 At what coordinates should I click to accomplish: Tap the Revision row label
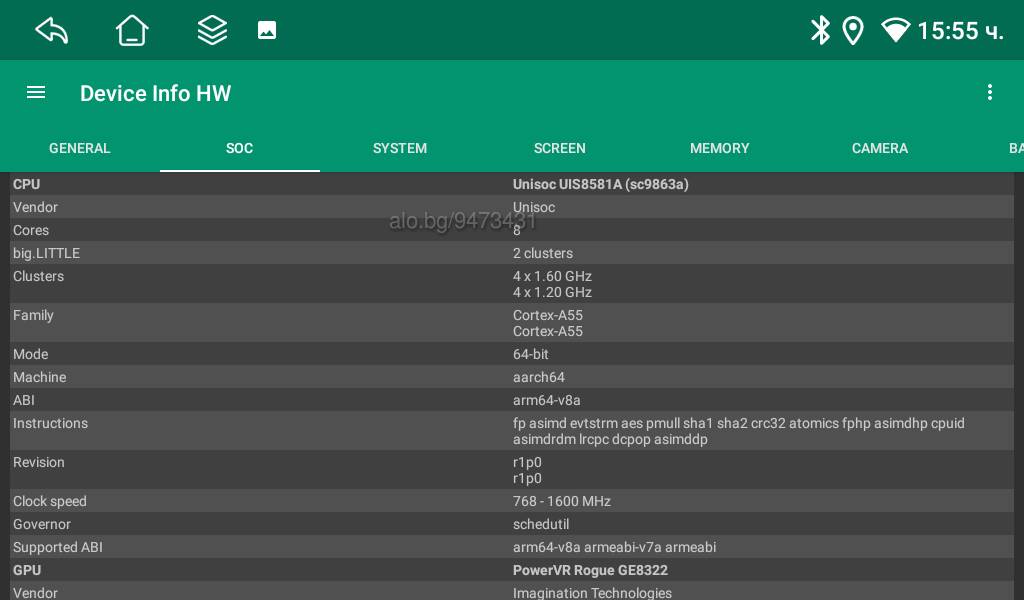coord(39,462)
